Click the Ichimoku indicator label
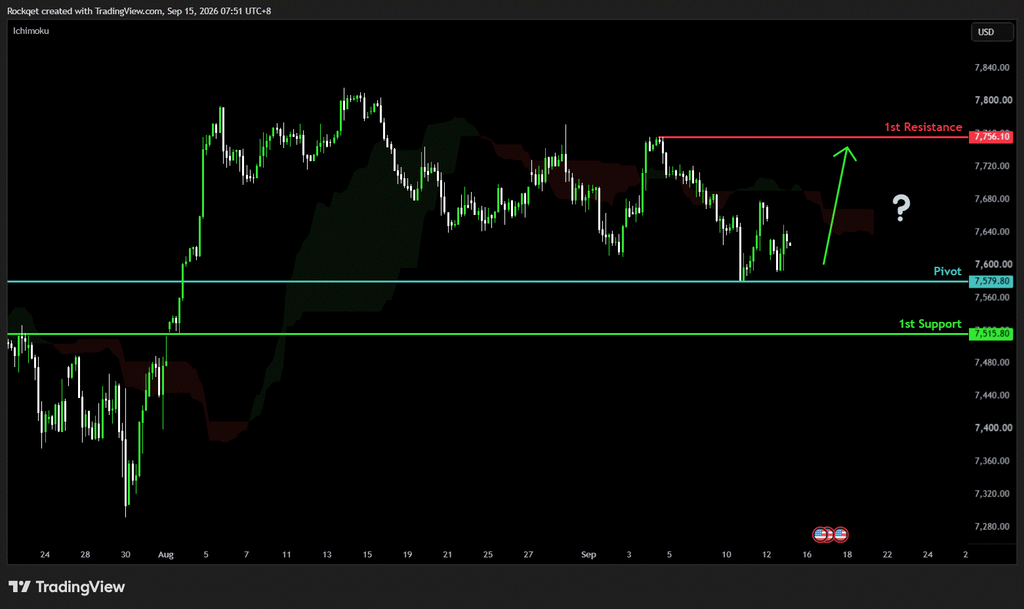The height and width of the screenshot is (609, 1024). pyautogui.click(x=31, y=31)
